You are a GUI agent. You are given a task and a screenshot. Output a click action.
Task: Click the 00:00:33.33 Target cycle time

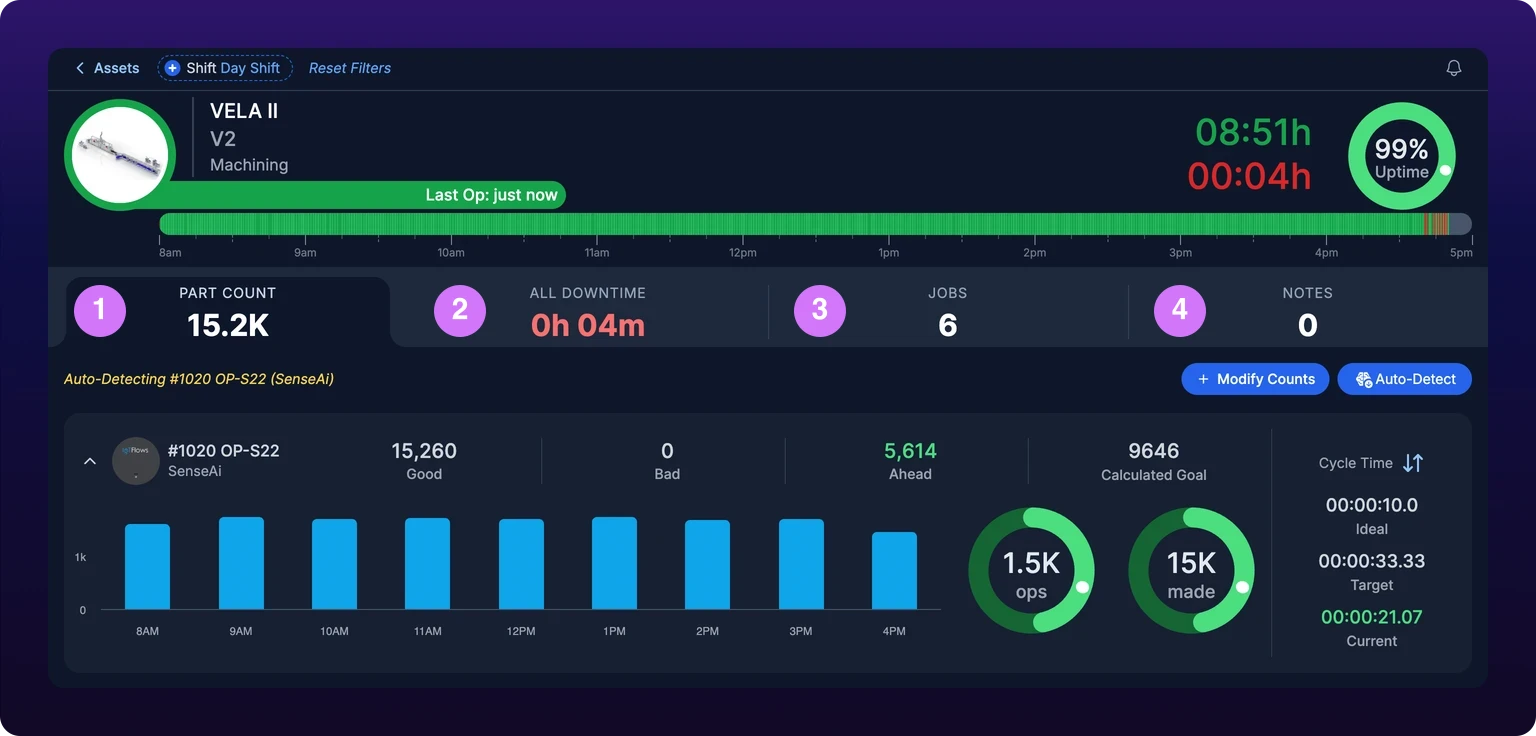point(1371,561)
